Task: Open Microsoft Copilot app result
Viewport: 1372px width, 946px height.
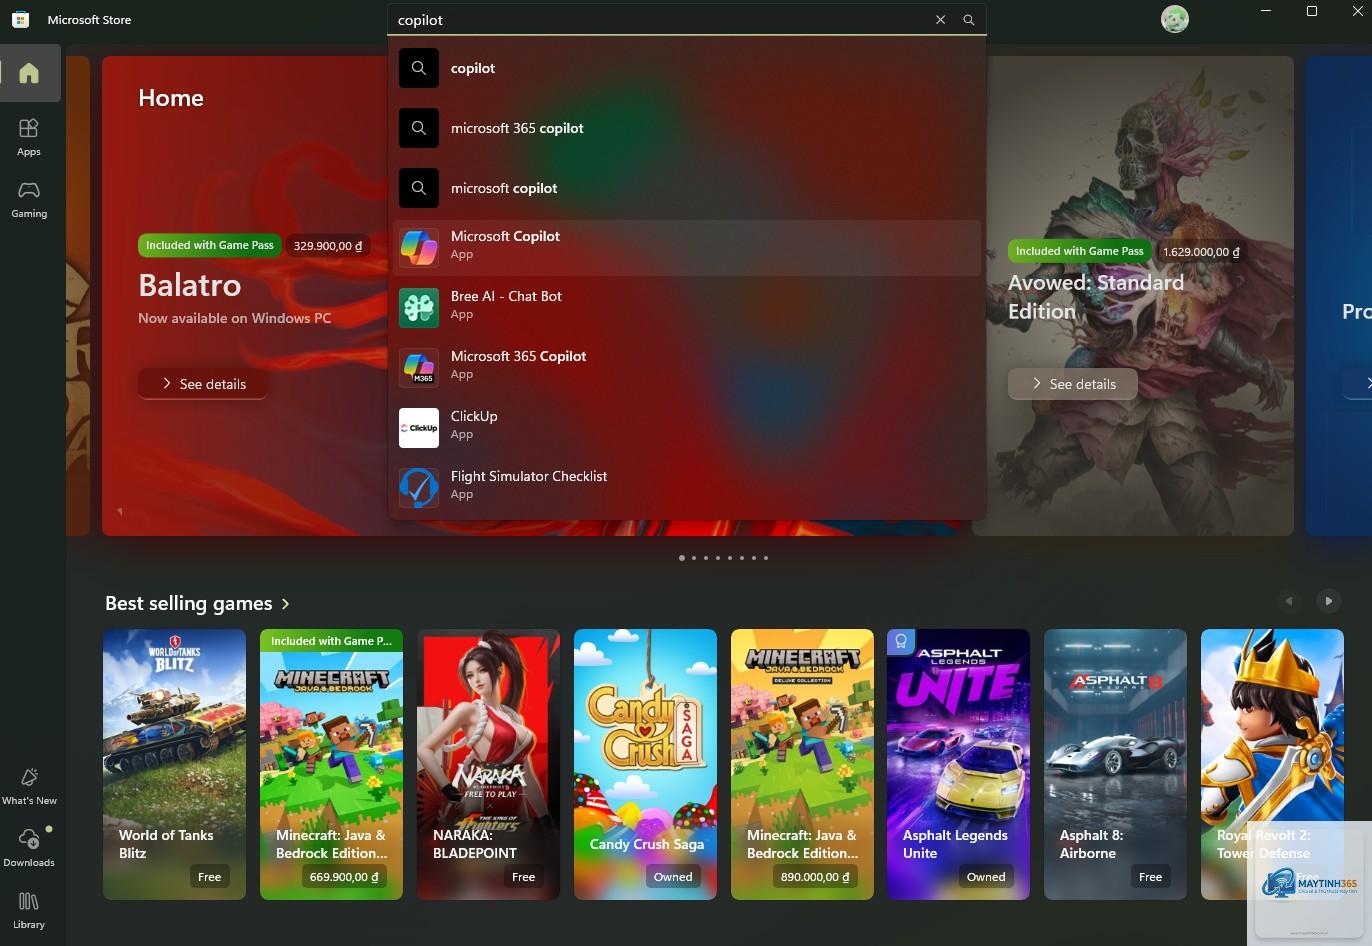Action: [686, 248]
